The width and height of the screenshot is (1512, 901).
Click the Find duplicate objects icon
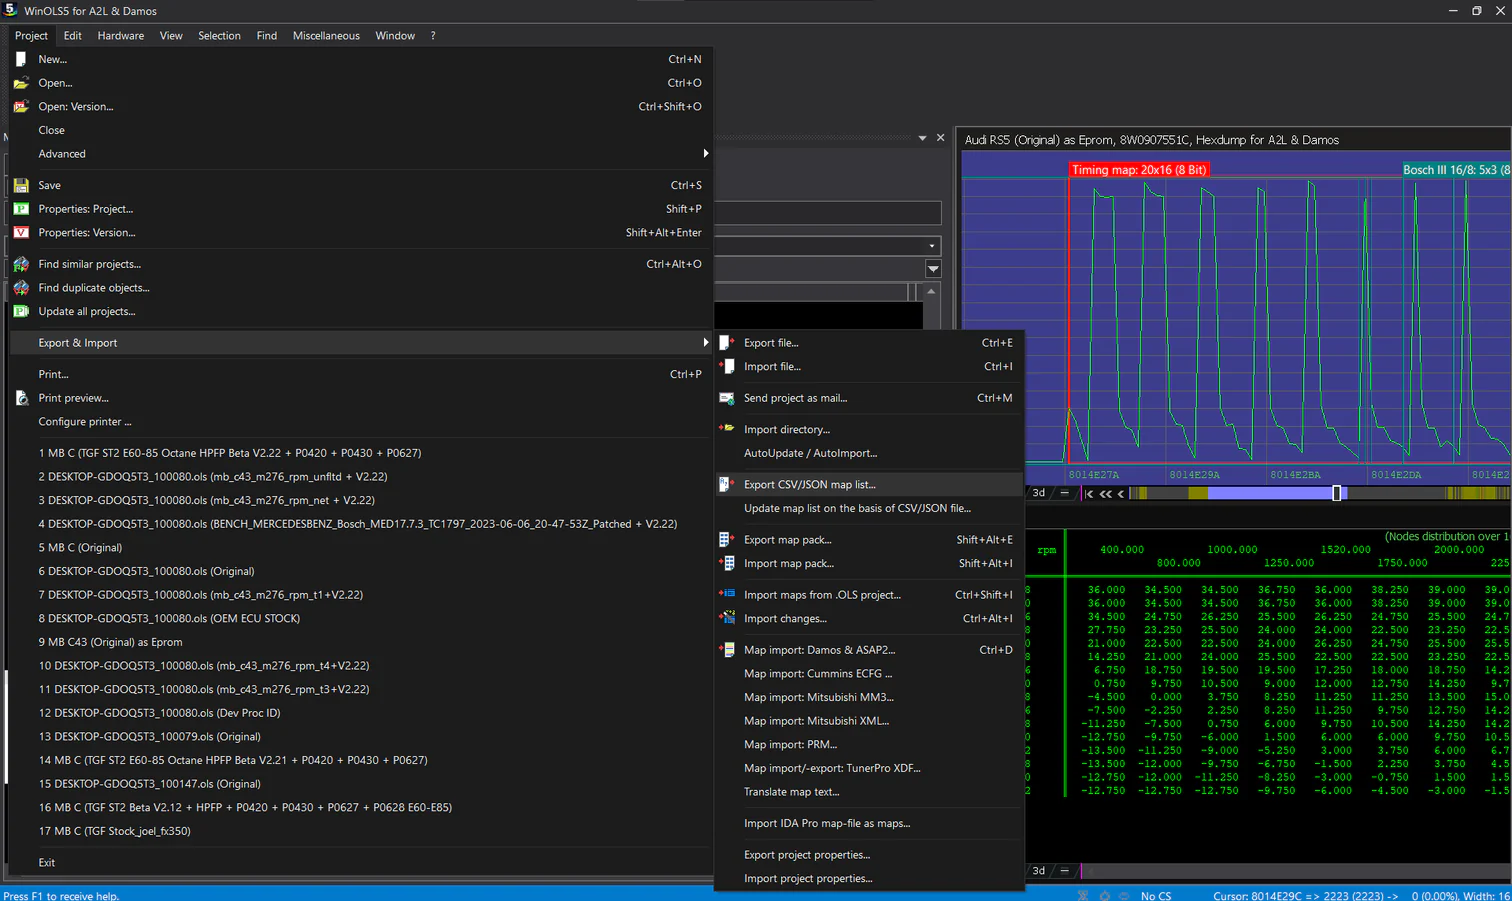coord(21,288)
